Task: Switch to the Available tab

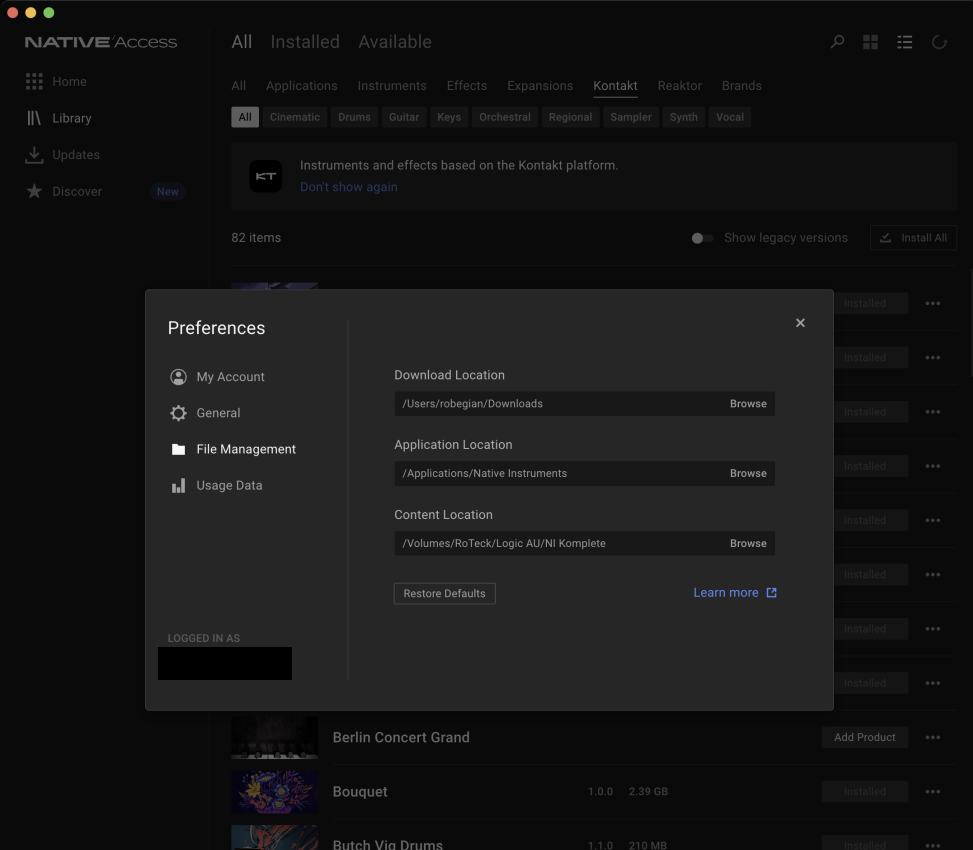Action: (395, 42)
